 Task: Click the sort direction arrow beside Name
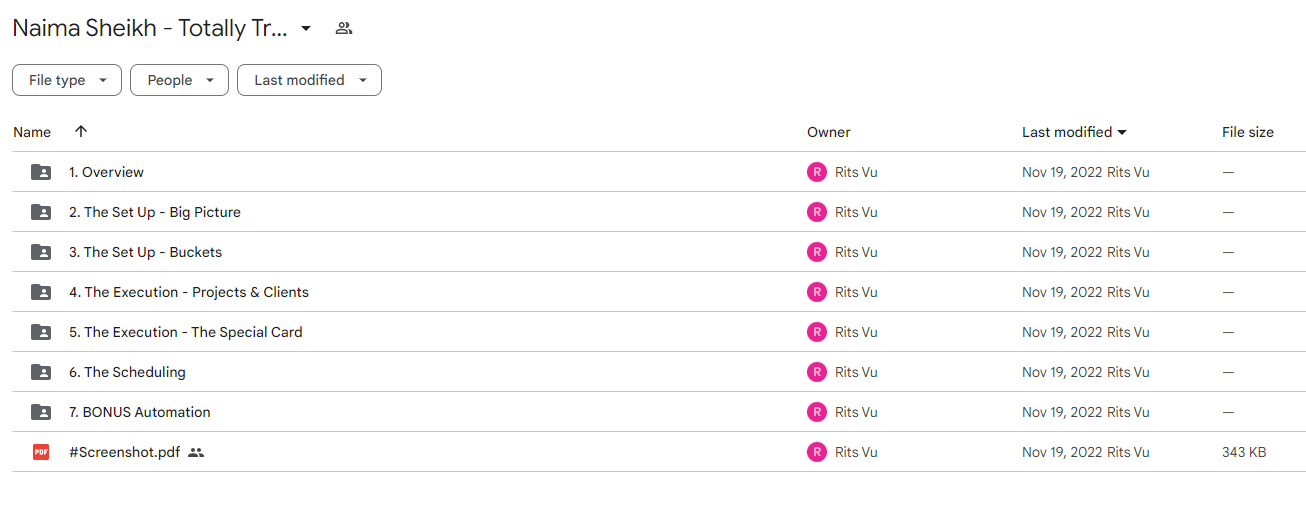click(x=81, y=131)
